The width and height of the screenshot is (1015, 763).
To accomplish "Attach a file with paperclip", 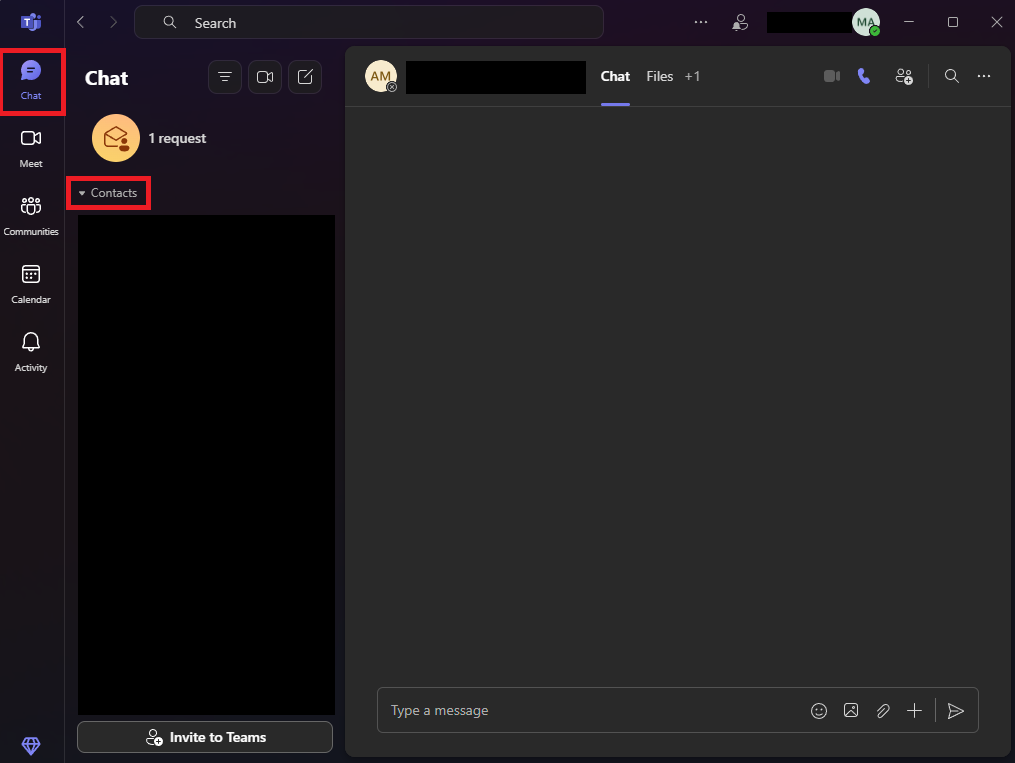I will point(883,711).
